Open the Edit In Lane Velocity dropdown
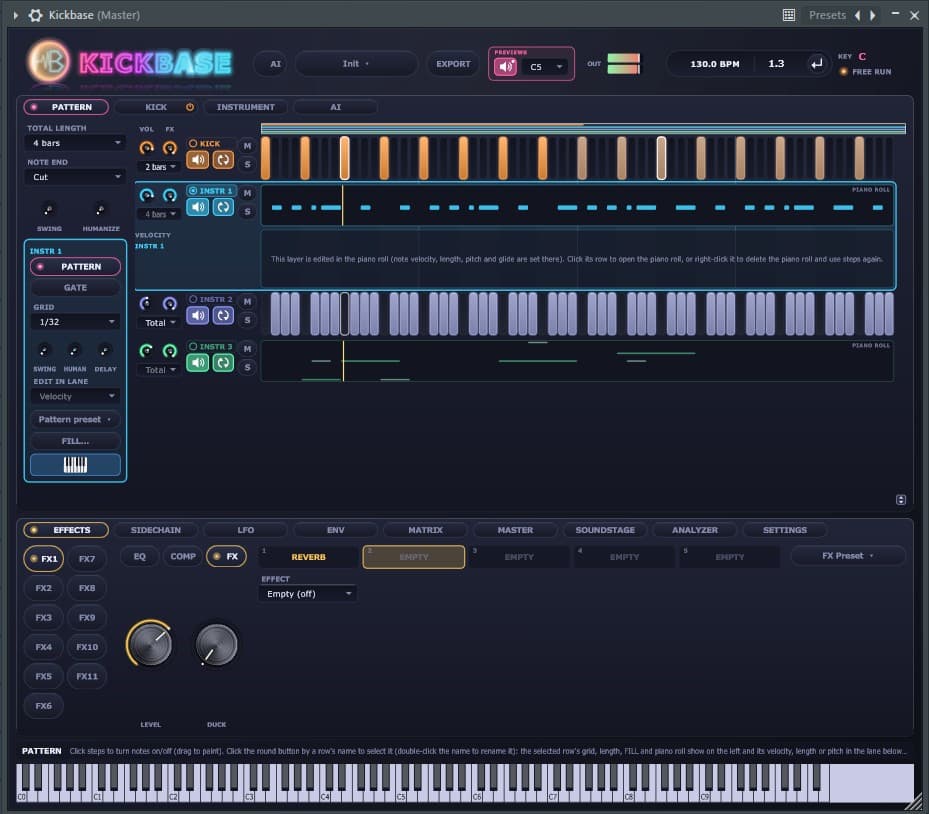 pyautogui.click(x=75, y=396)
